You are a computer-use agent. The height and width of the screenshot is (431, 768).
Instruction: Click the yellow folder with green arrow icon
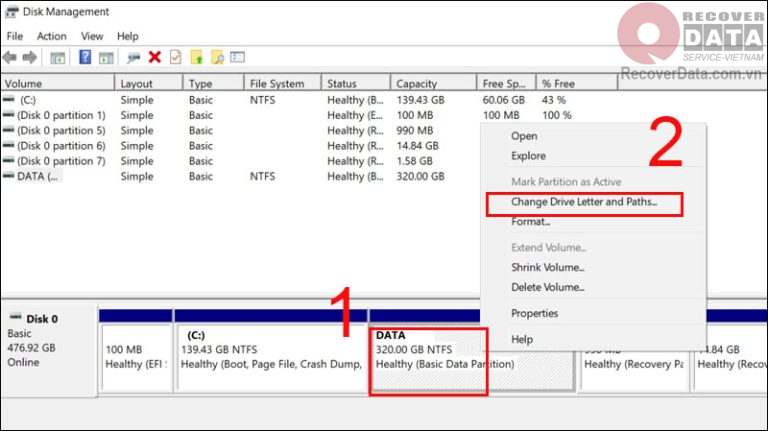pyautogui.click(x=198, y=57)
